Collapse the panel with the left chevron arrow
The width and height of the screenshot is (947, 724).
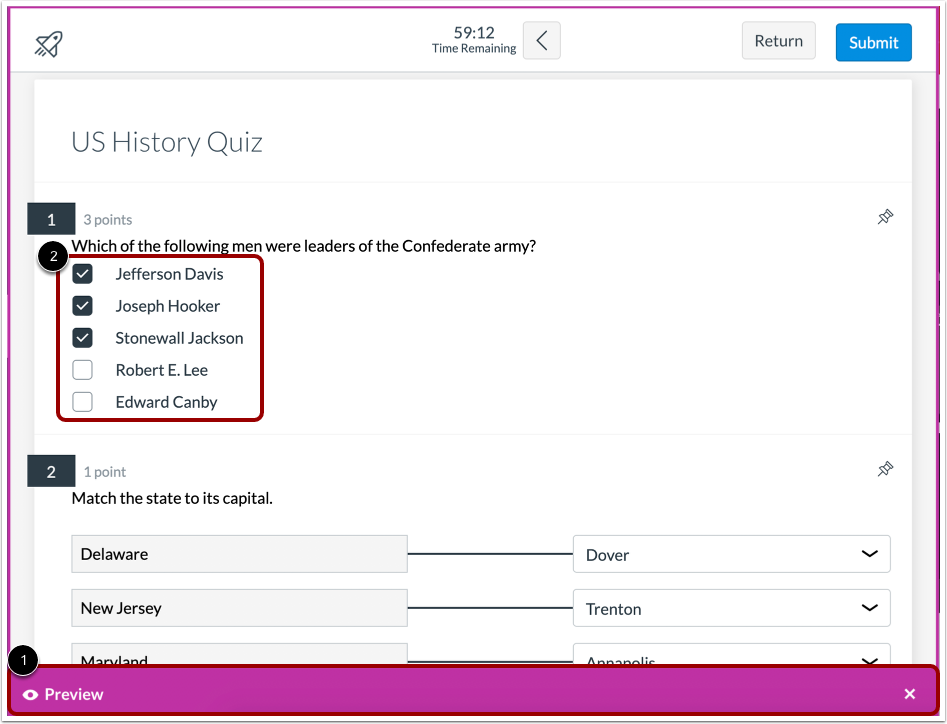541,40
